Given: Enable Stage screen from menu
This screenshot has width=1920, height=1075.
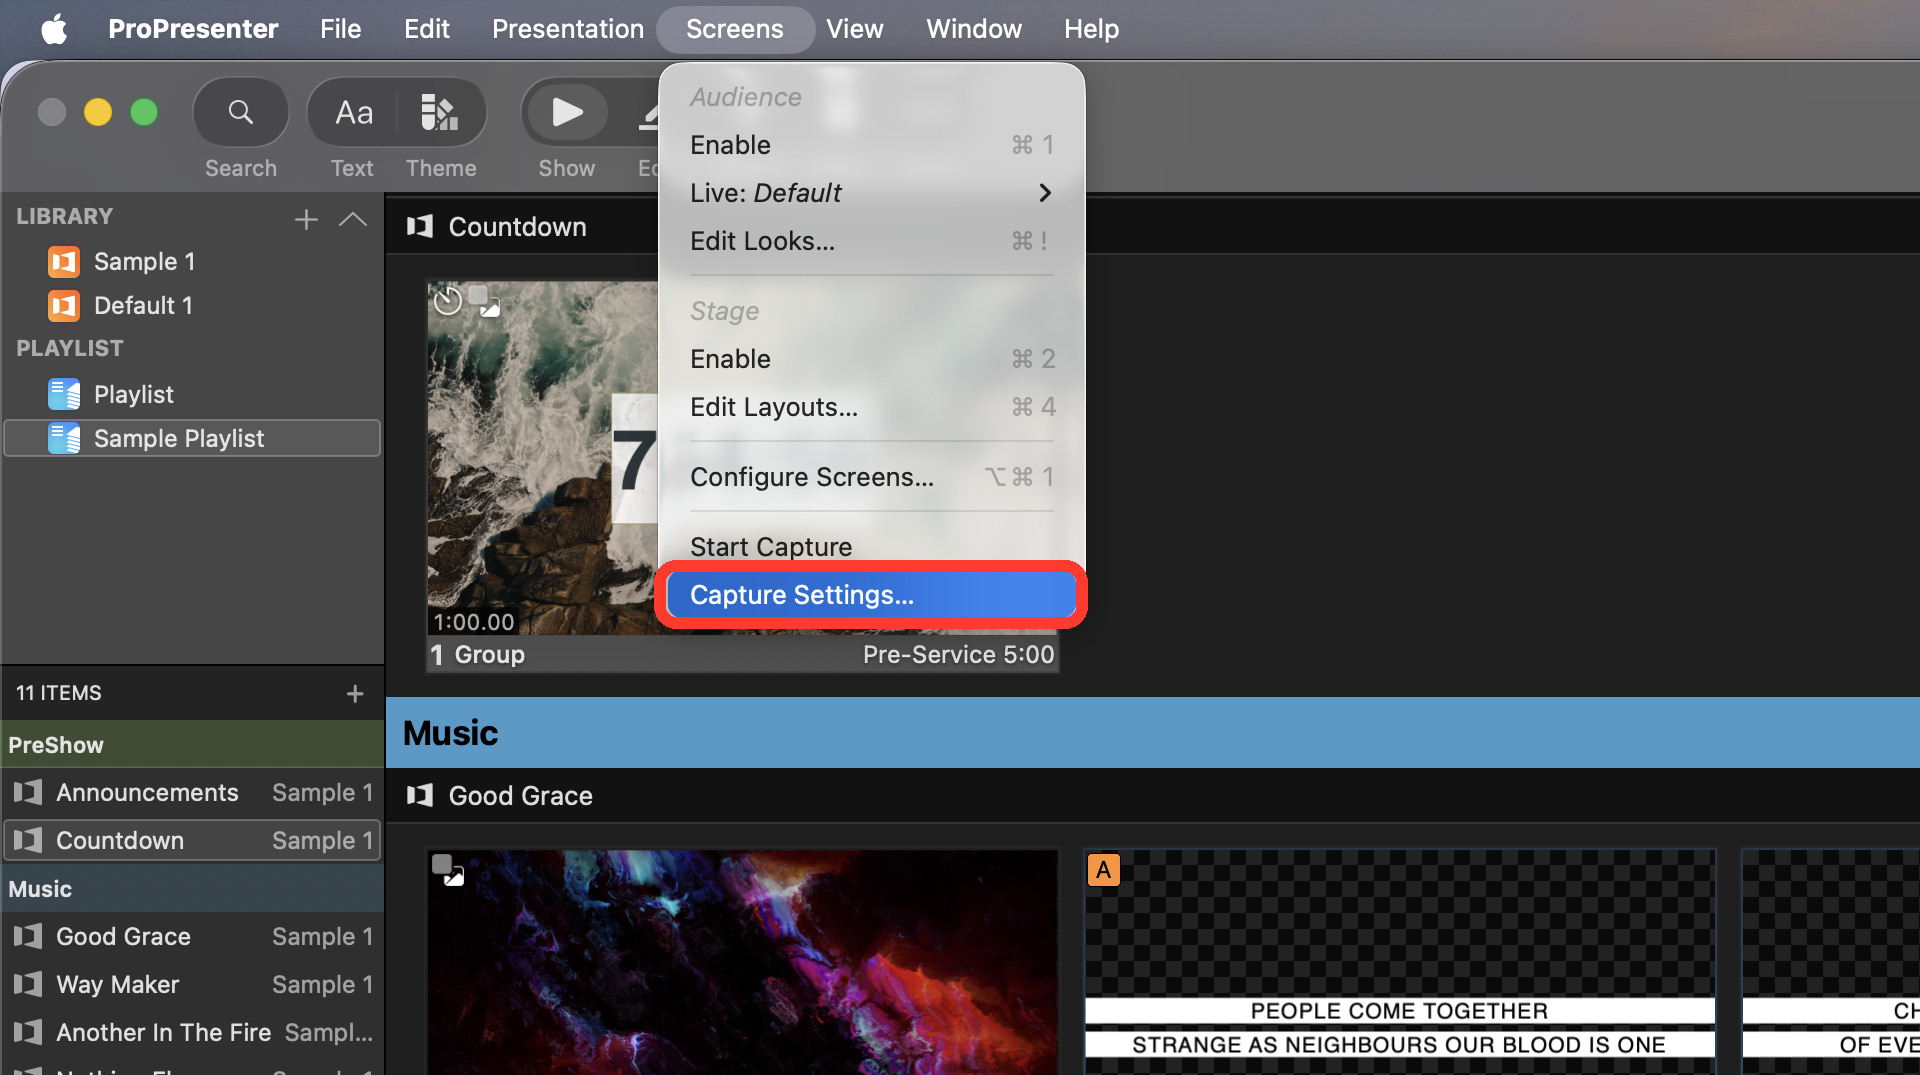Looking at the screenshot, I should click(872, 359).
